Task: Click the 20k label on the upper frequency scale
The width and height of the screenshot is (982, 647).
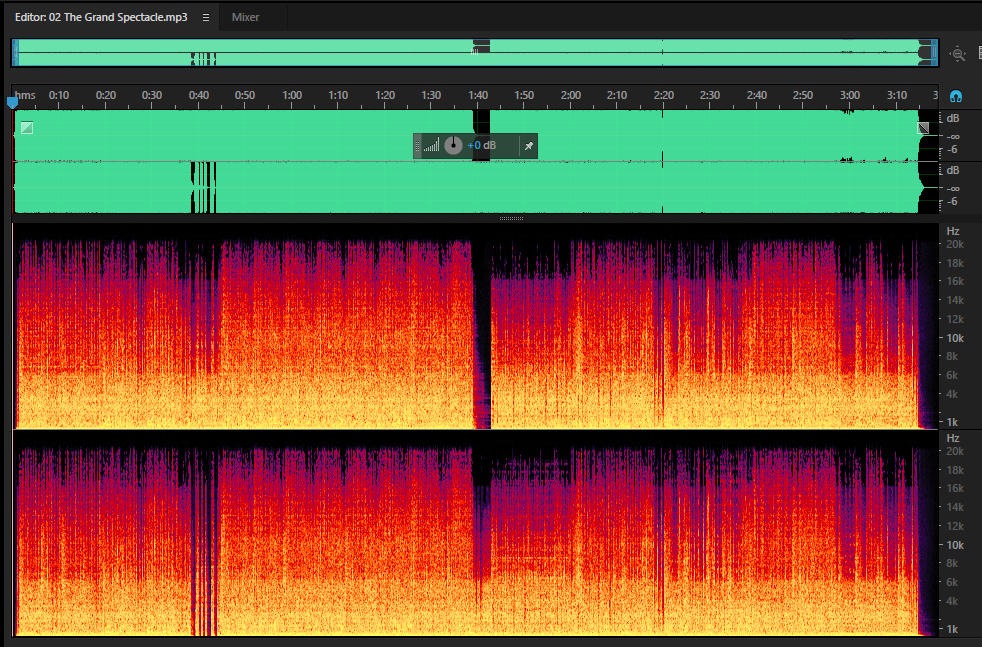Action: [x=954, y=244]
